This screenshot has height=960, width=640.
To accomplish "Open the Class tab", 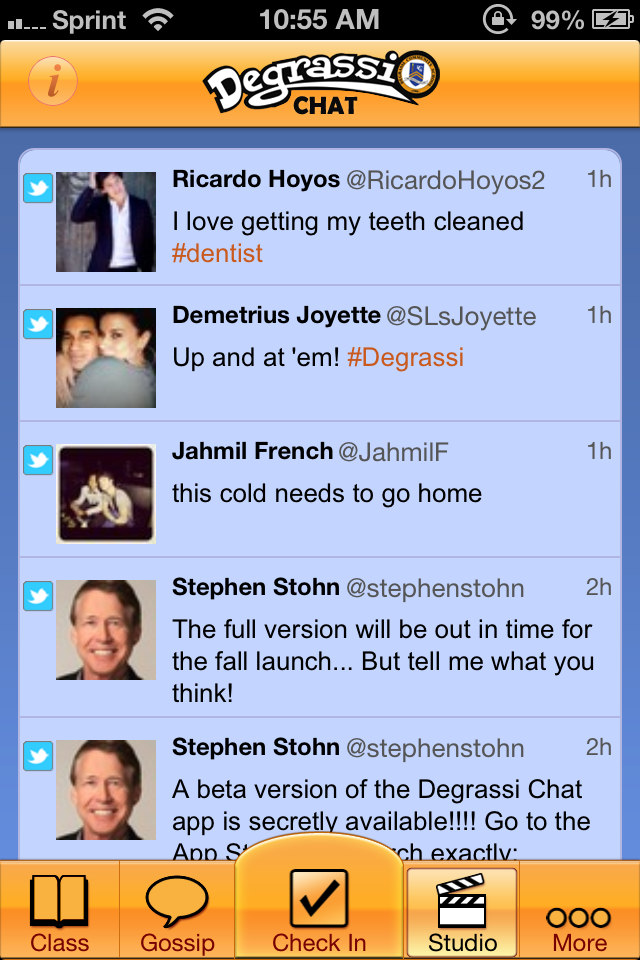I will 60,912.
